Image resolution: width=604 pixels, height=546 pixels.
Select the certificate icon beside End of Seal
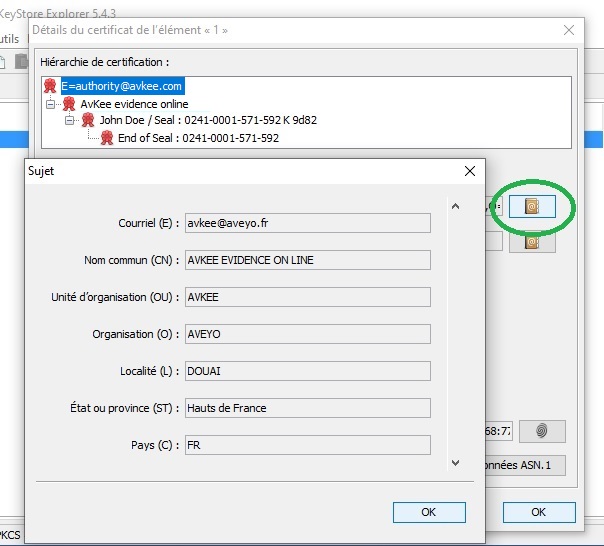pos(107,138)
